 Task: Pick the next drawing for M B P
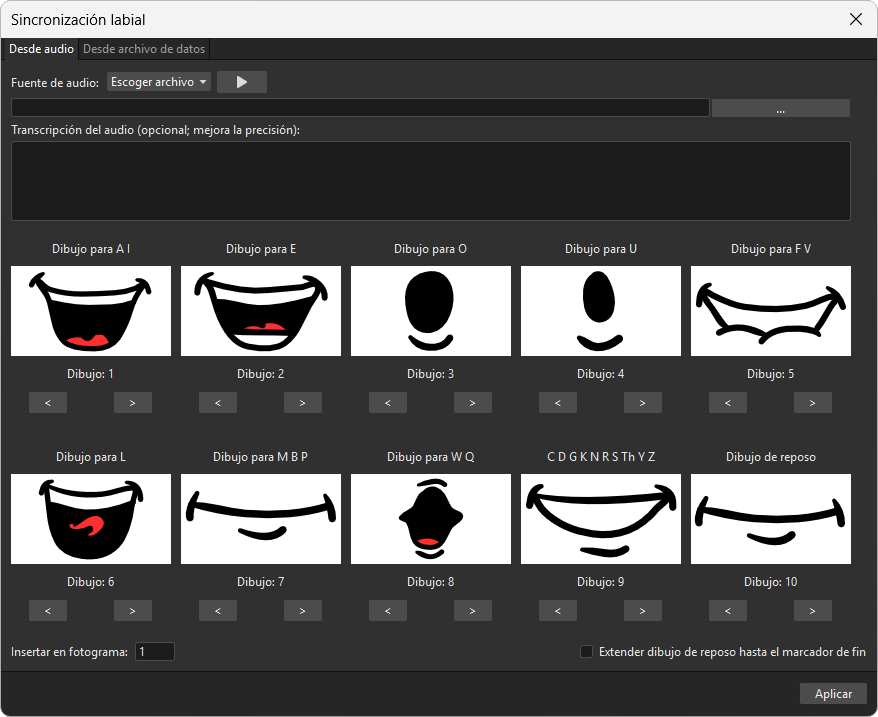(302, 611)
